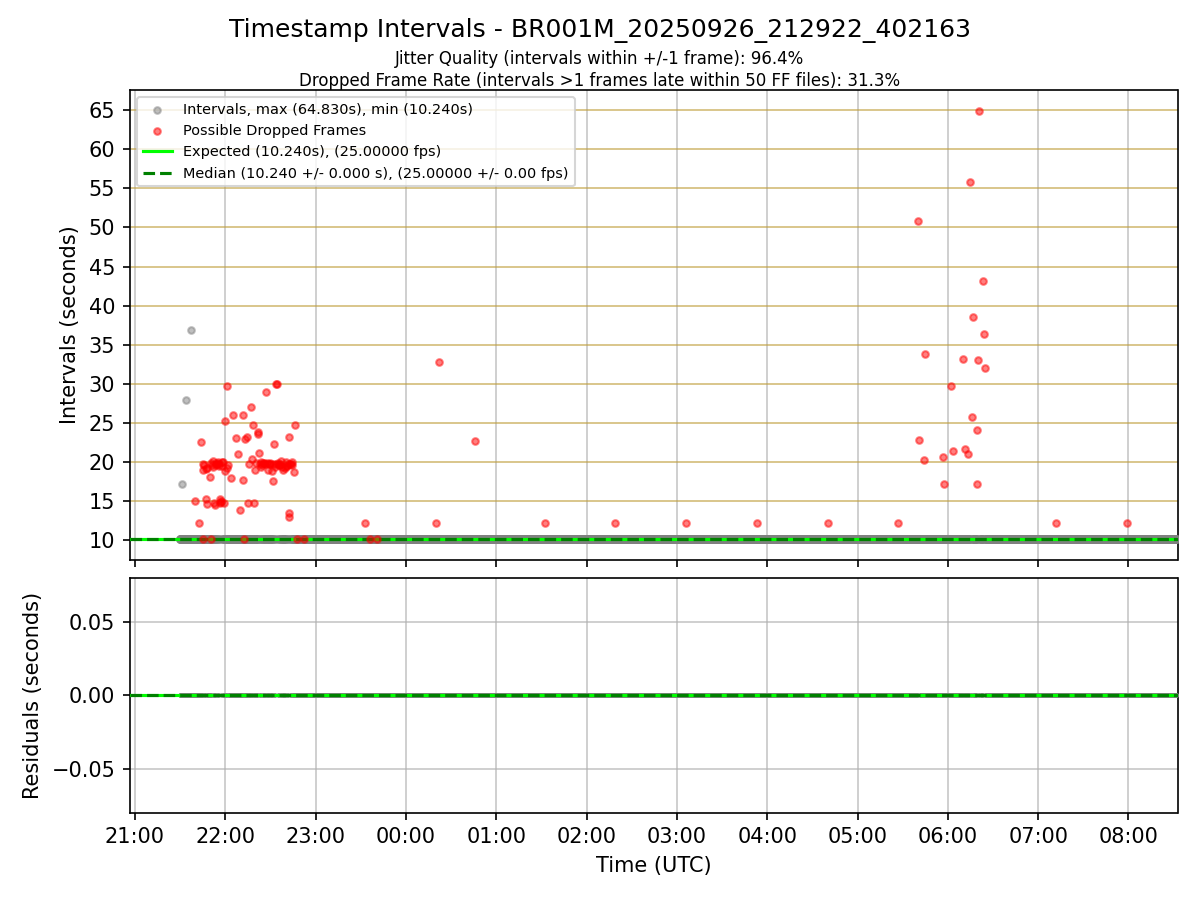
Task: Click x-axis tick label '21:00'
Action: (135, 834)
